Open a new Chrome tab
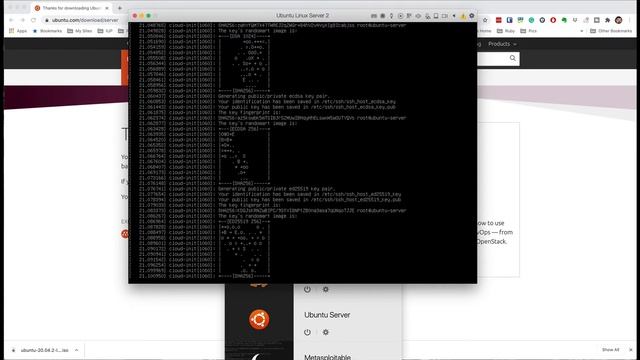Viewport: 640px width, 360px height. coord(120,8)
